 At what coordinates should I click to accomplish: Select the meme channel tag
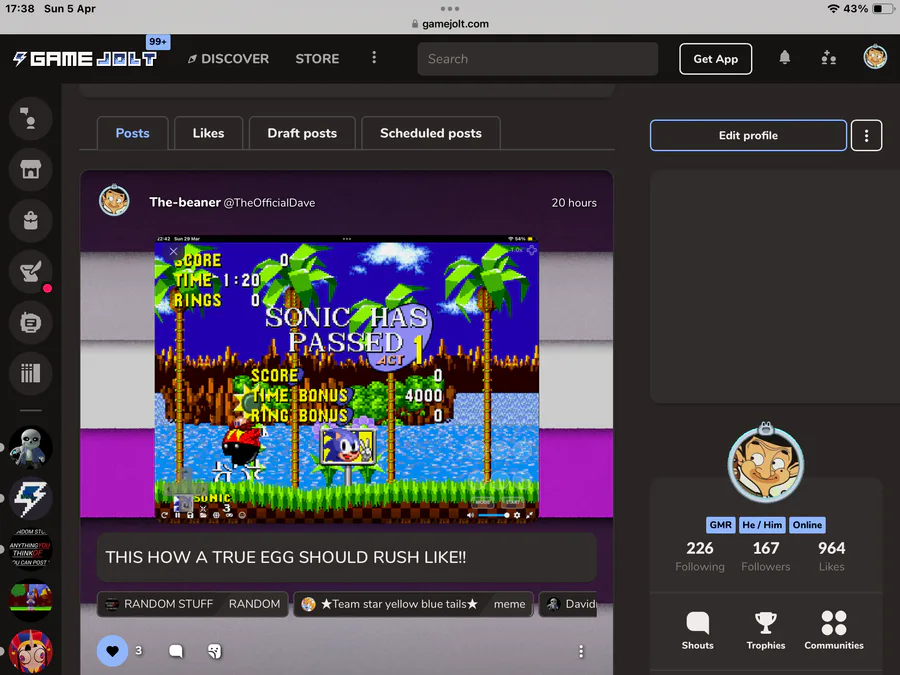pyautogui.click(x=510, y=604)
